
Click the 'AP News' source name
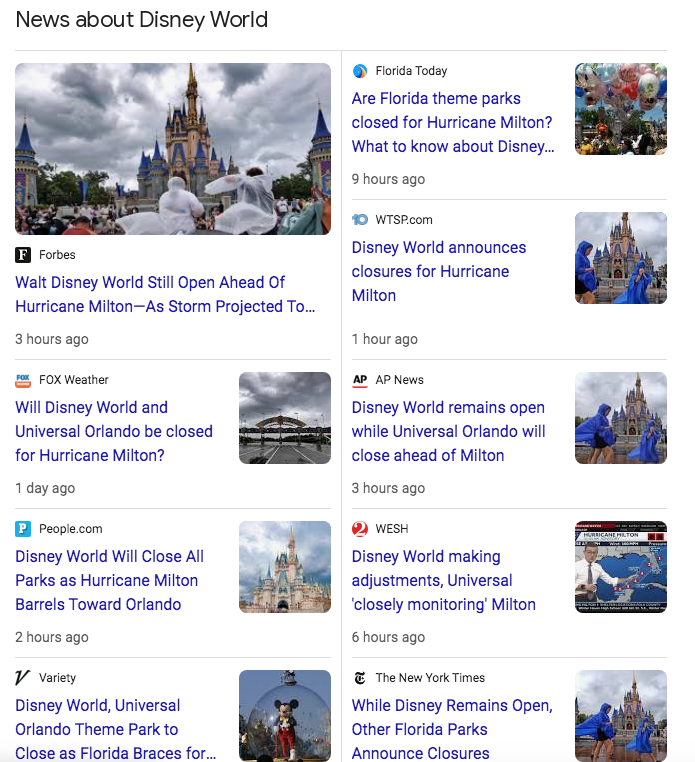pyautogui.click(x=400, y=380)
